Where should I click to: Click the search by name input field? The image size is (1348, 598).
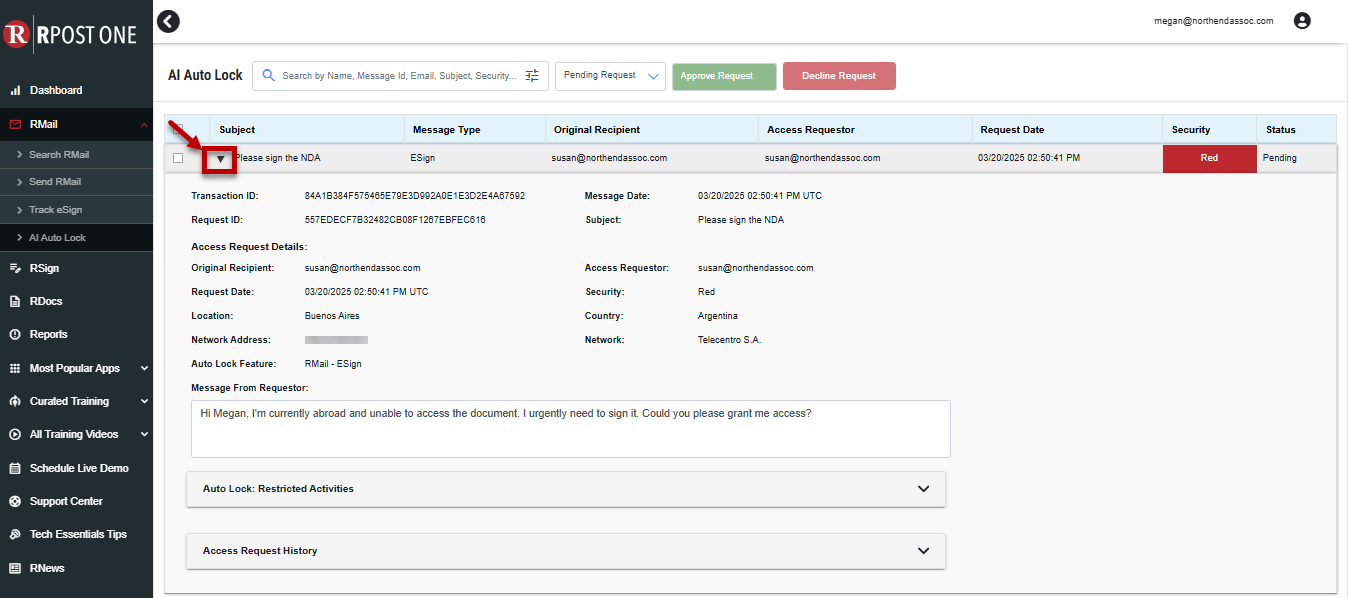click(x=399, y=76)
